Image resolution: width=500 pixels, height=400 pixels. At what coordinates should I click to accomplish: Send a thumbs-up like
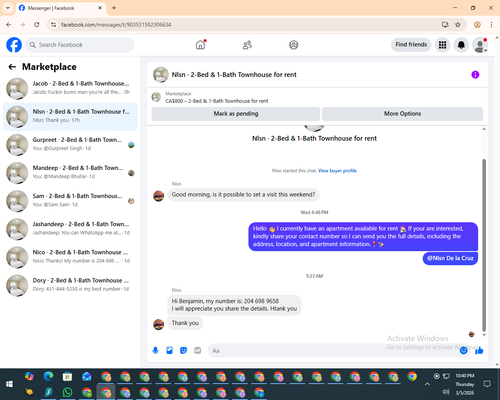pos(479,350)
